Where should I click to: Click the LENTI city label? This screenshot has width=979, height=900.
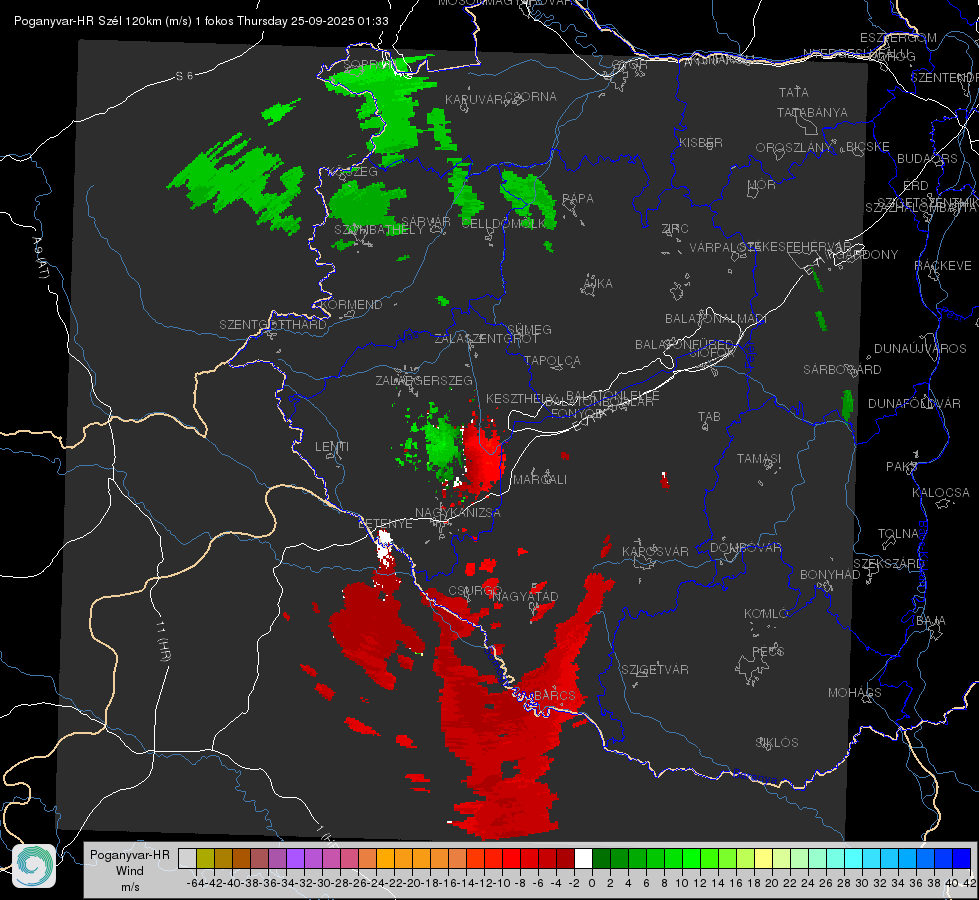pyautogui.click(x=332, y=447)
